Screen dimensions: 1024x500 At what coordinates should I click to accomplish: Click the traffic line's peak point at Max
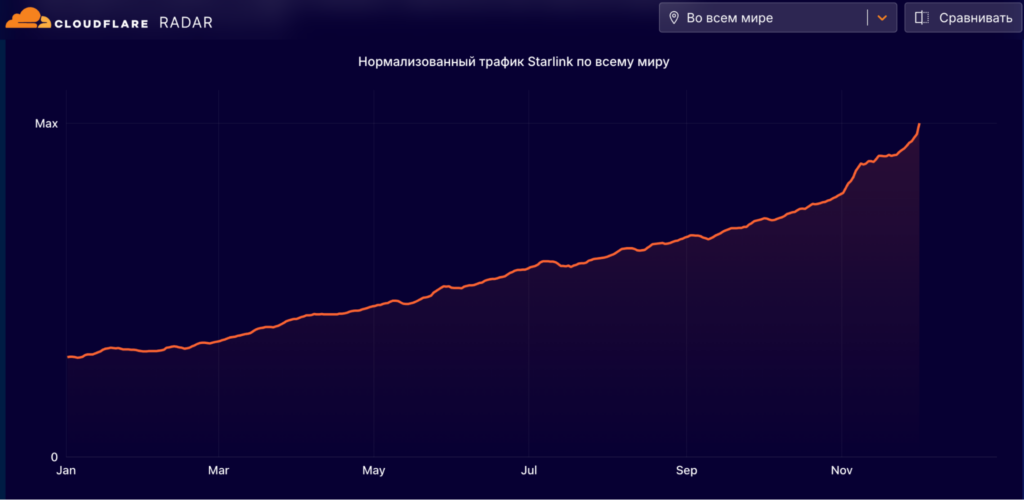920,123
